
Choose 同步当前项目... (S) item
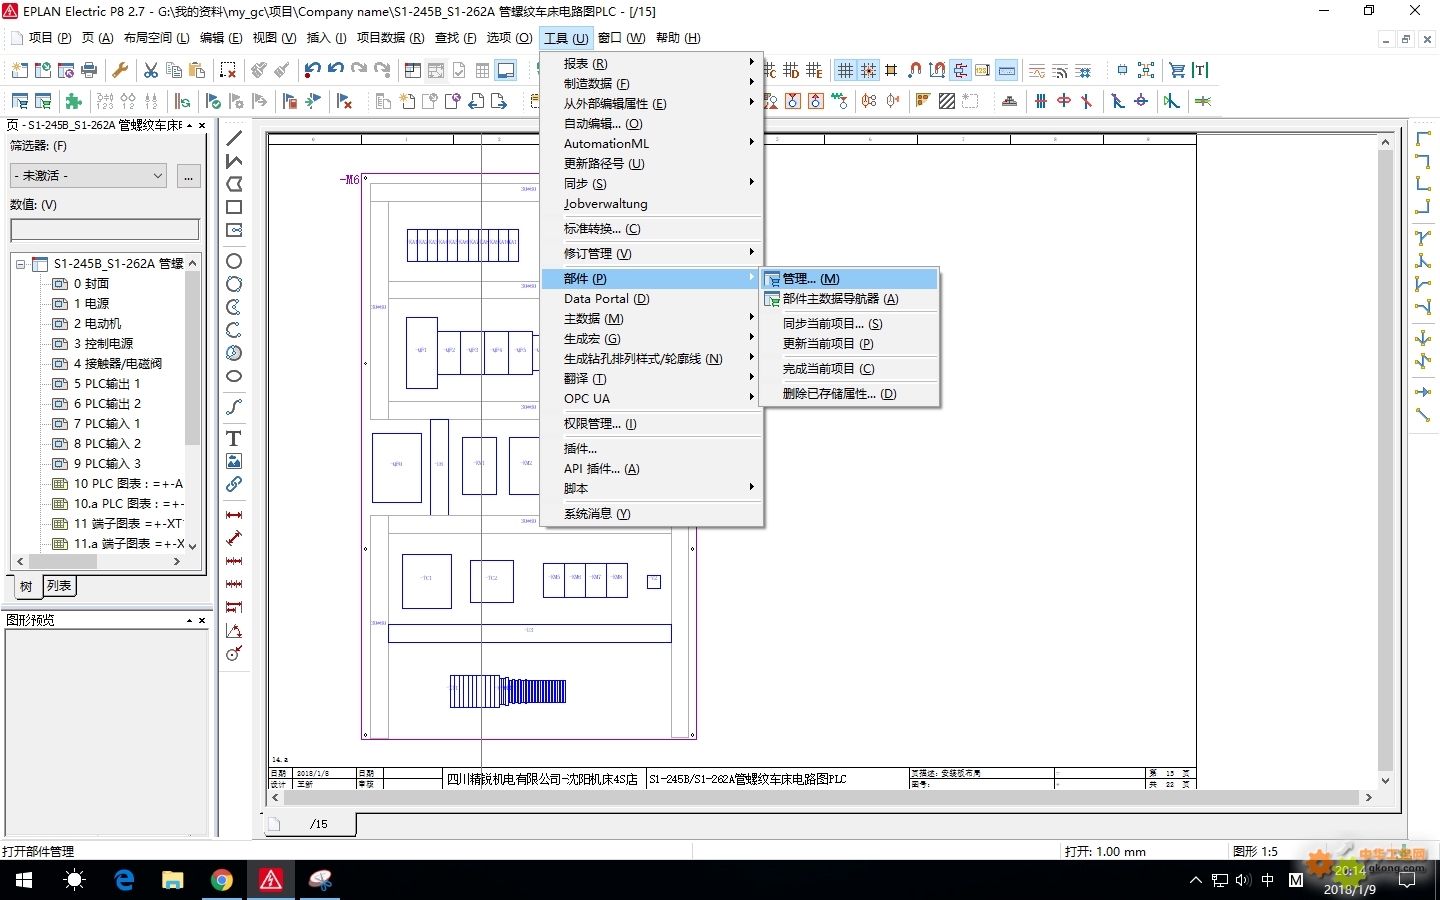point(849,323)
